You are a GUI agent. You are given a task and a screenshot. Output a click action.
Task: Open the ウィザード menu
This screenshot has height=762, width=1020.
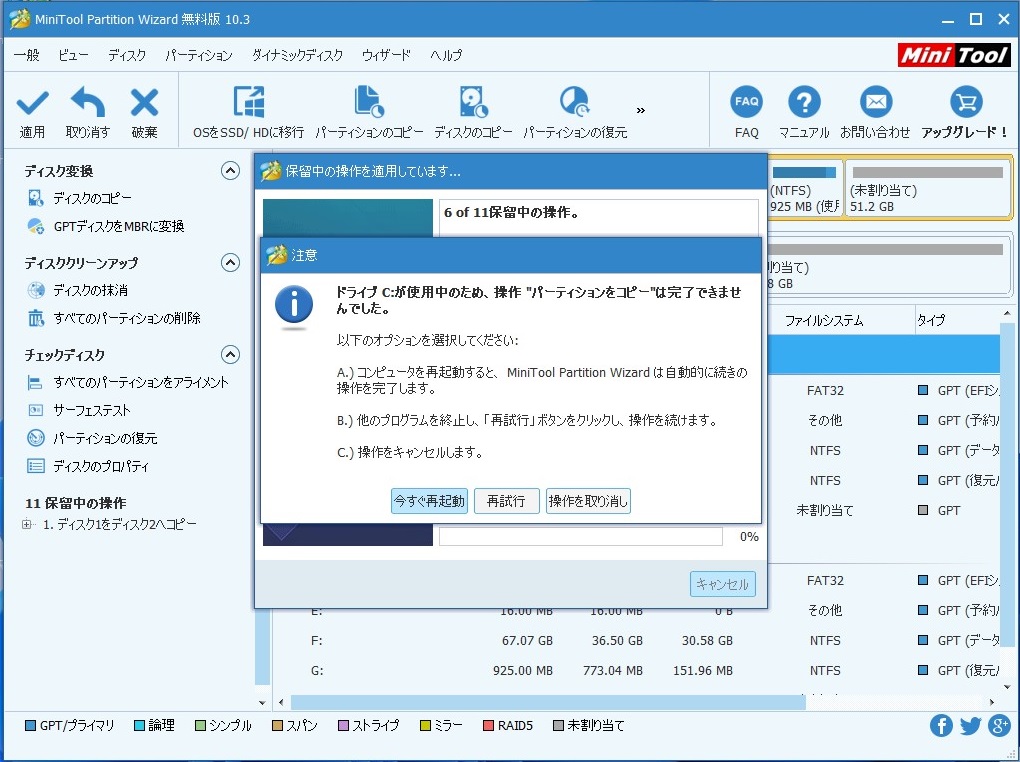tap(386, 55)
